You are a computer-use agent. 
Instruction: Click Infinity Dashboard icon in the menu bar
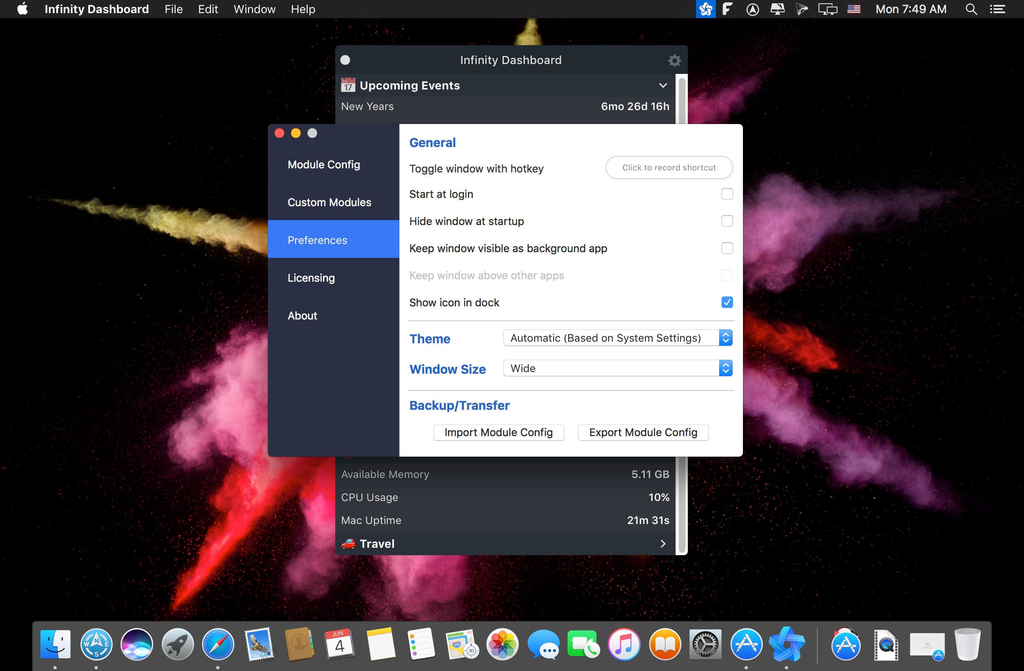point(705,9)
